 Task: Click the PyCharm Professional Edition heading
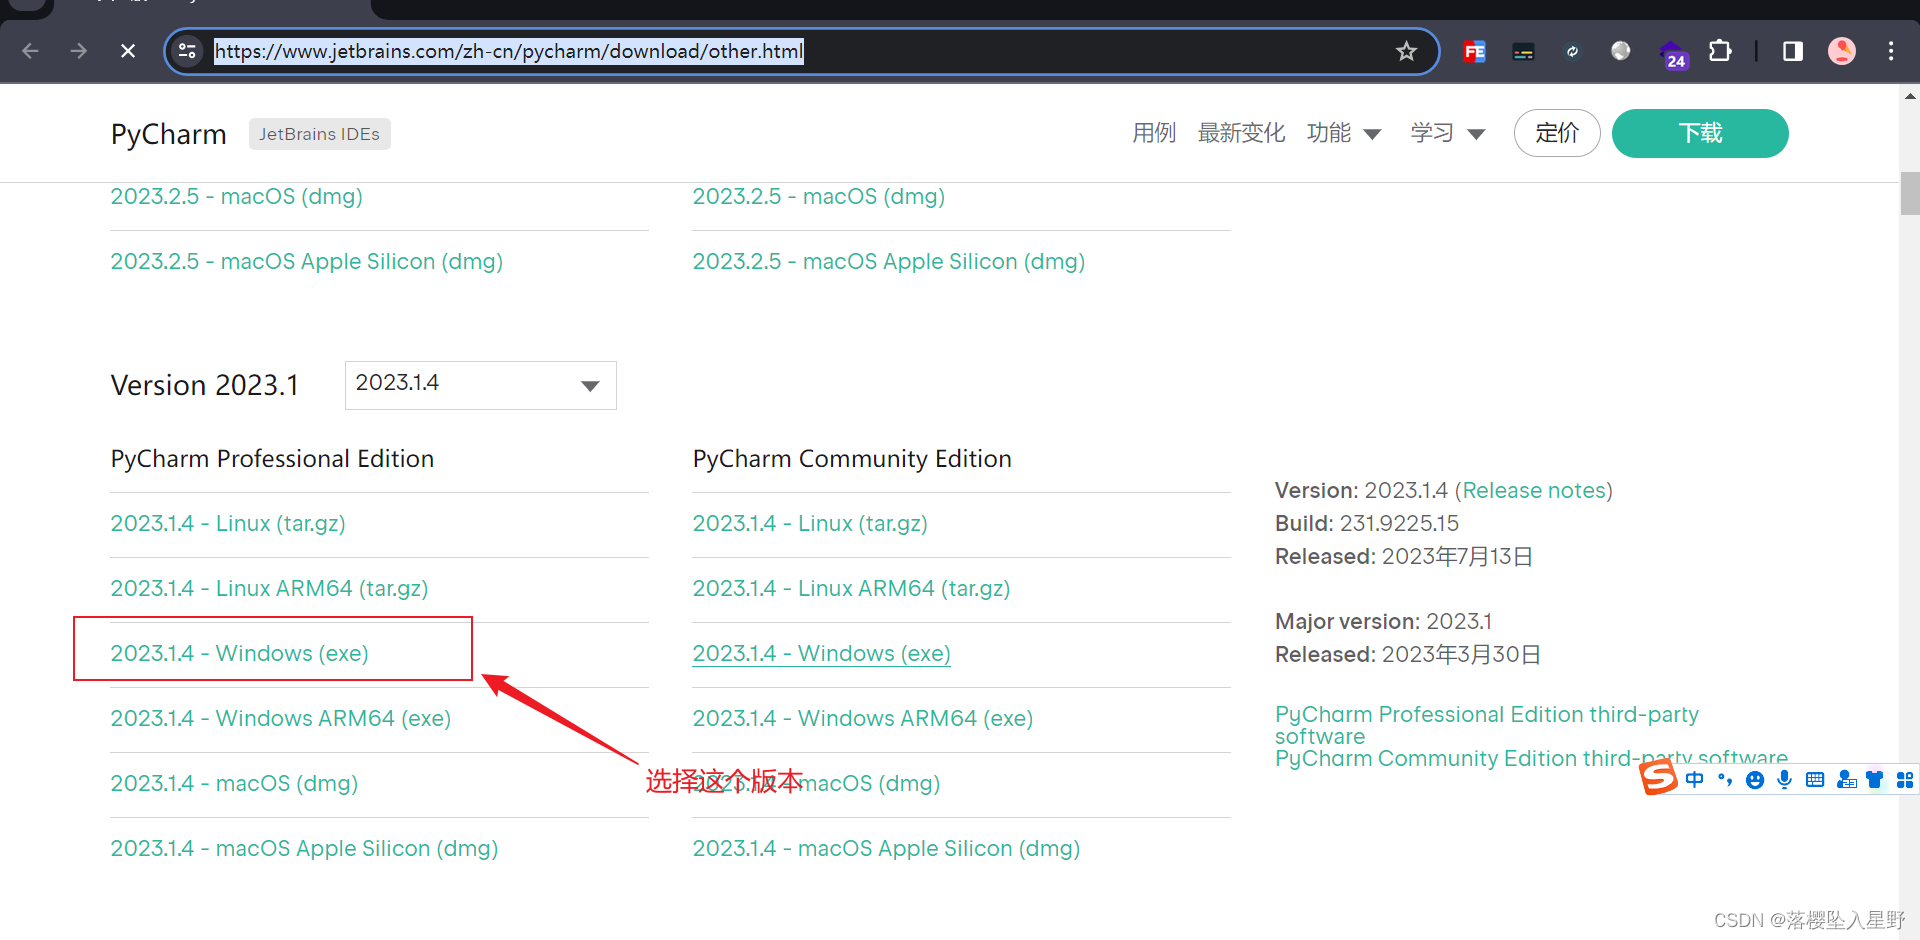(x=272, y=459)
